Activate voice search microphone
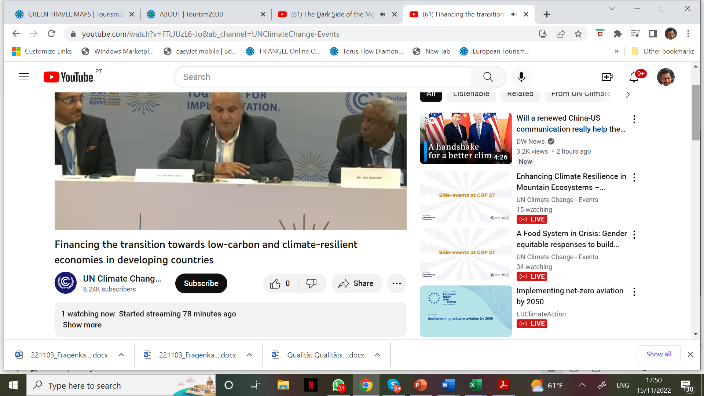 pyautogui.click(x=521, y=77)
